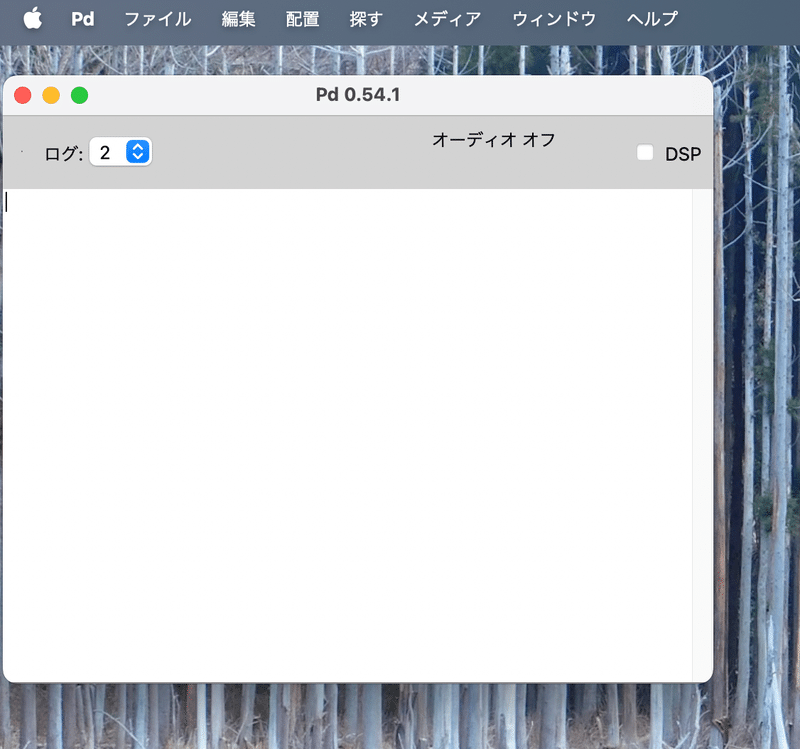Open the ウィンドウ menu
The width and height of the screenshot is (800, 749).
tap(553, 19)
